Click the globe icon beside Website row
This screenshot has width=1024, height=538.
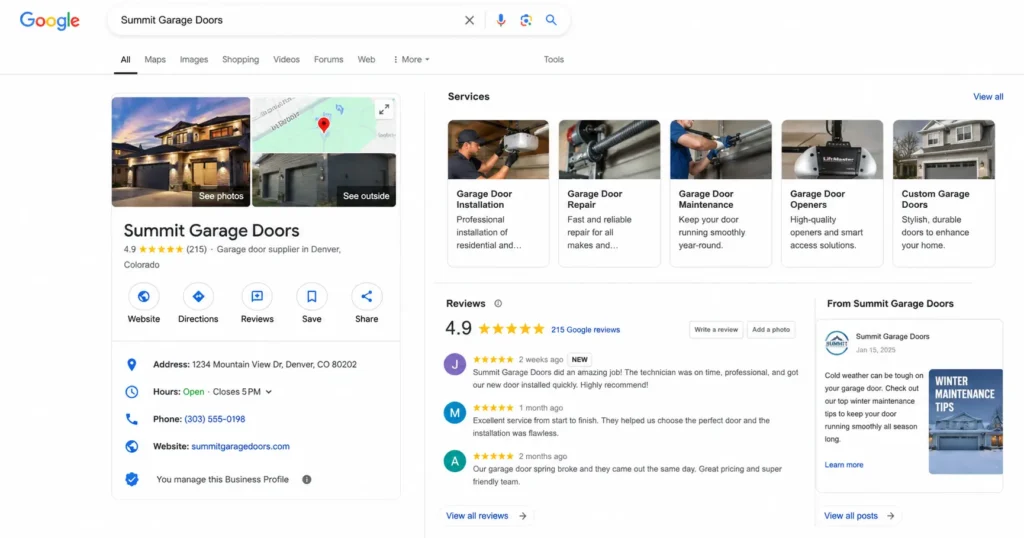[131, 447]
